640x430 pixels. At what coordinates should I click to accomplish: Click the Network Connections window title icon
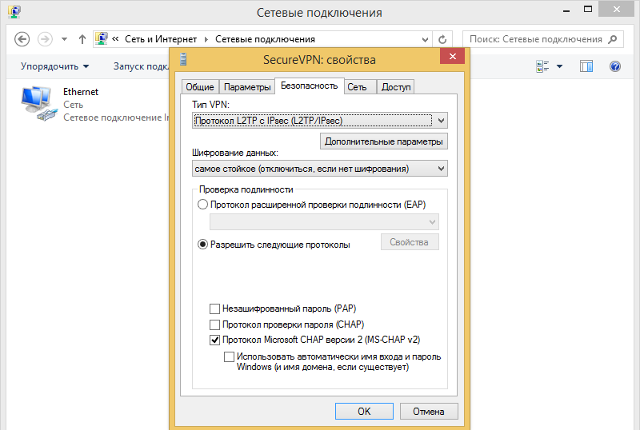click(14, 11)
